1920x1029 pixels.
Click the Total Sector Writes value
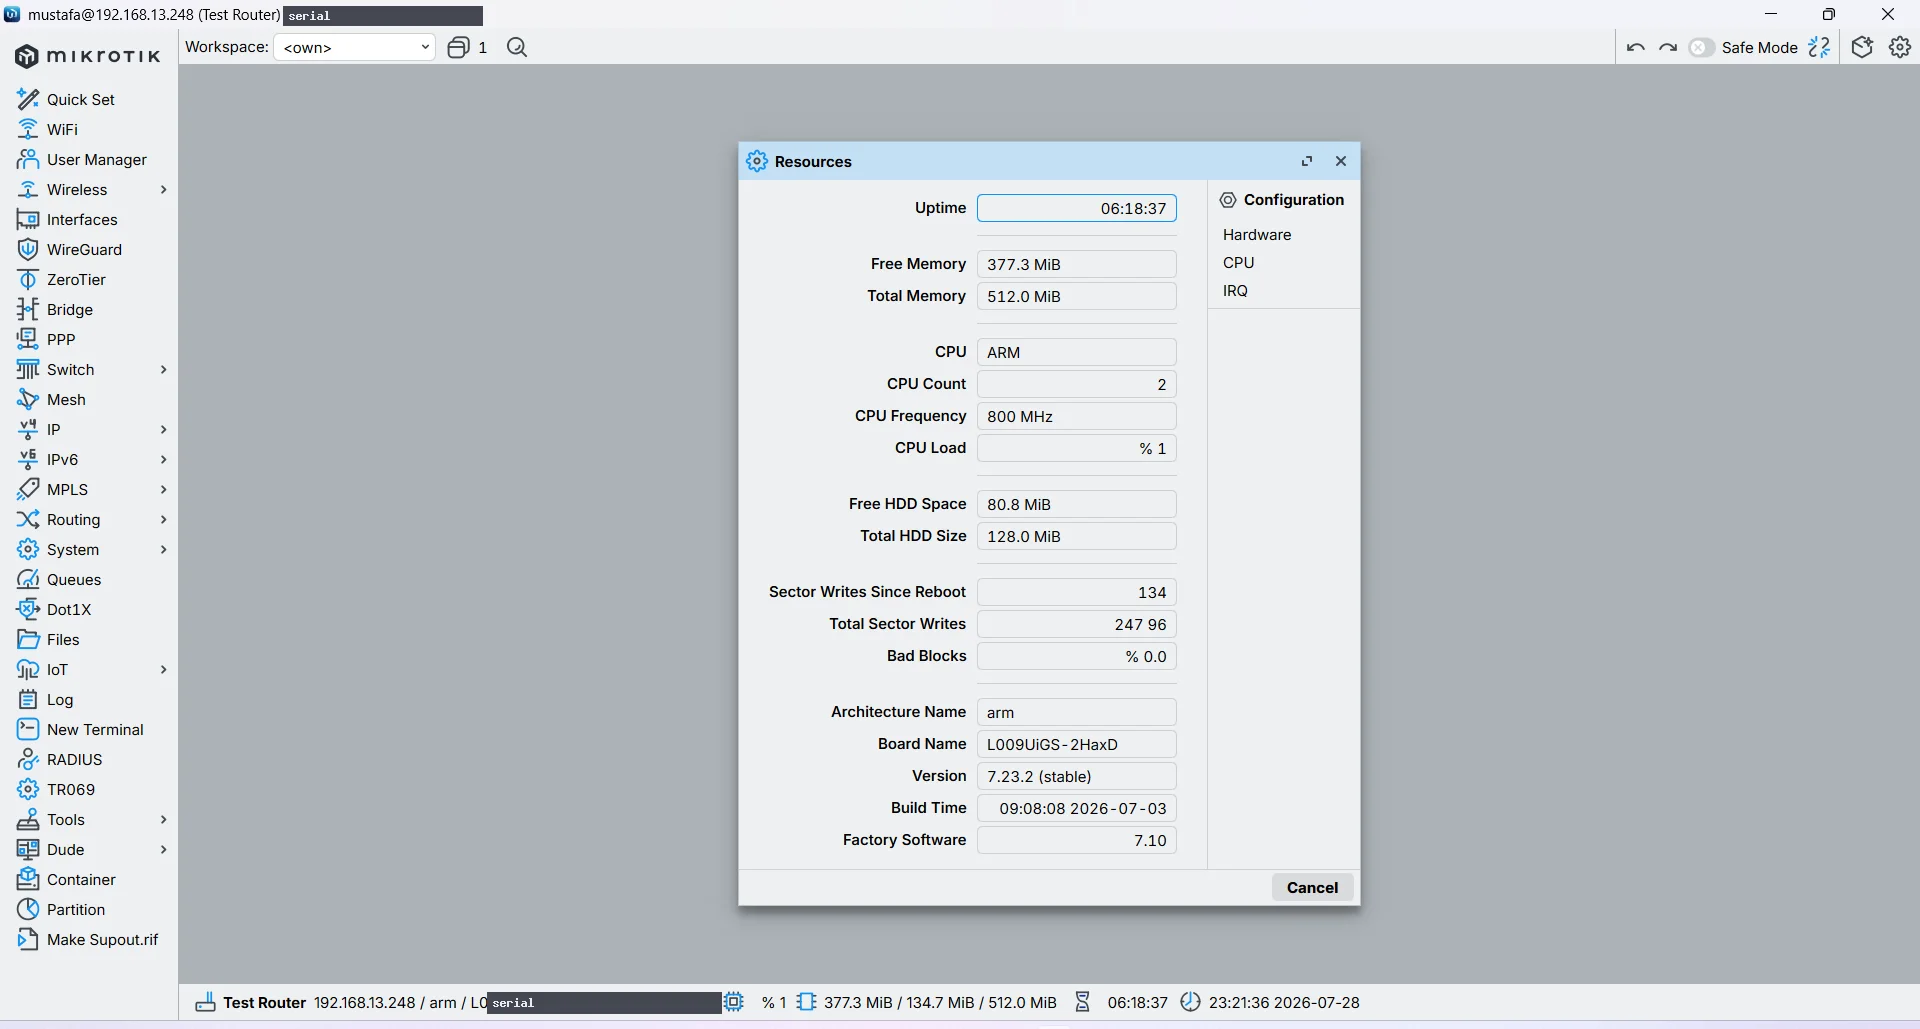tap(1077, 624)
